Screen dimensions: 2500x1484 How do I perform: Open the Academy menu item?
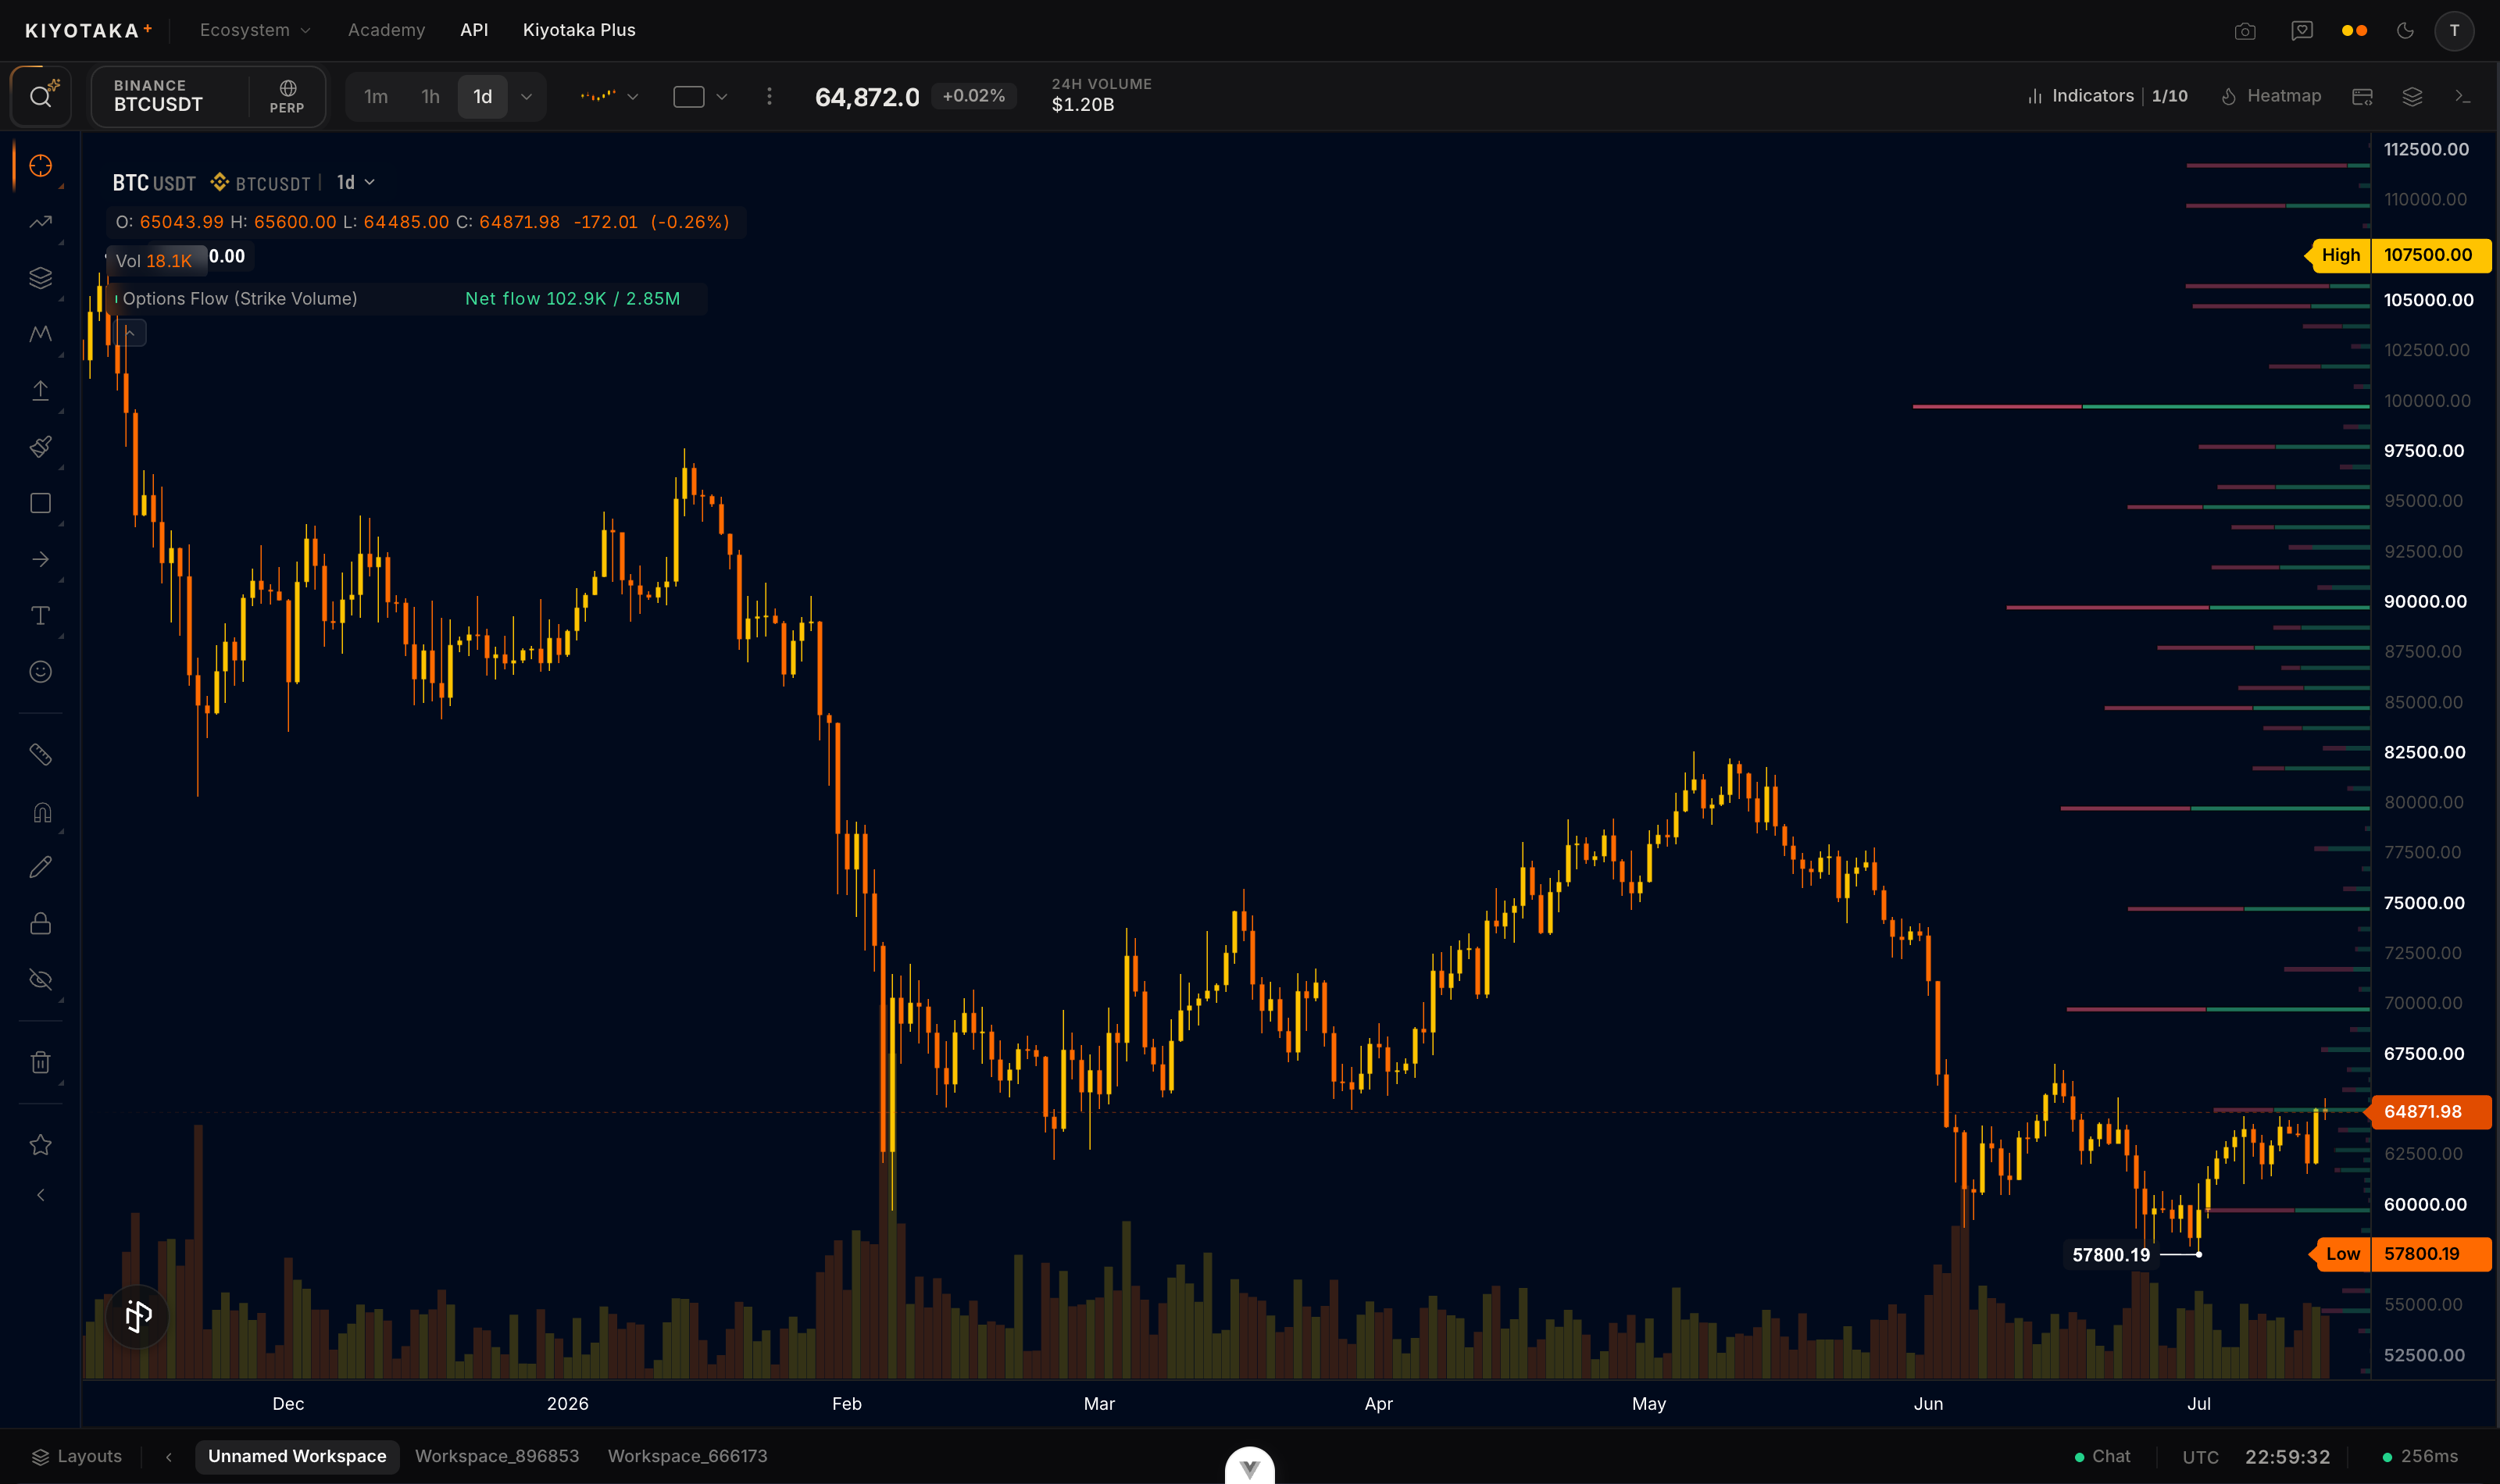(x=386, y=30)
